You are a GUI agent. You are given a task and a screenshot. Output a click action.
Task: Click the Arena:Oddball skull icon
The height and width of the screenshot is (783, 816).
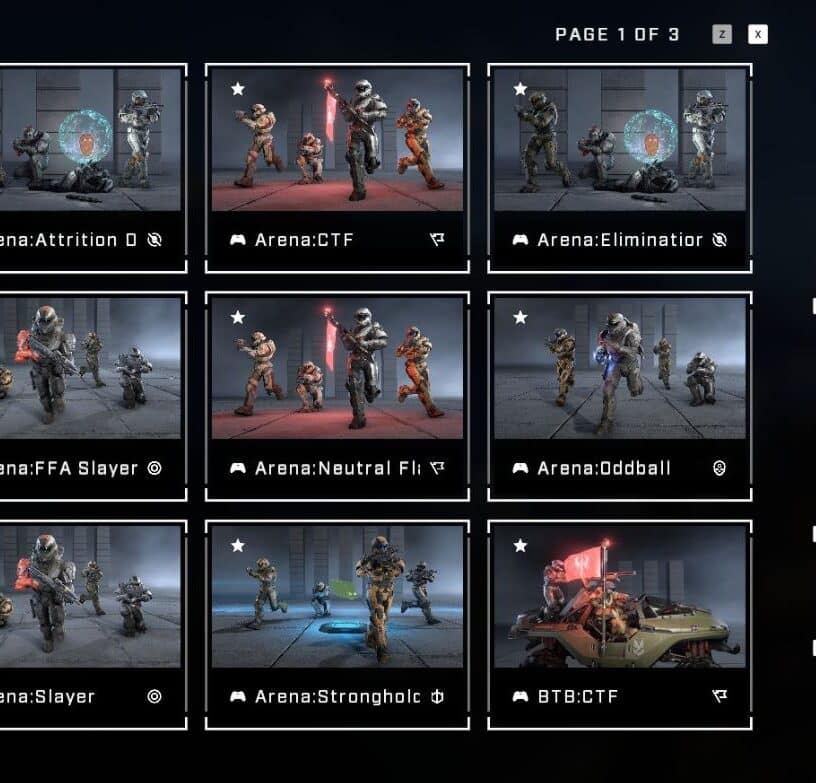pos(719,468)
